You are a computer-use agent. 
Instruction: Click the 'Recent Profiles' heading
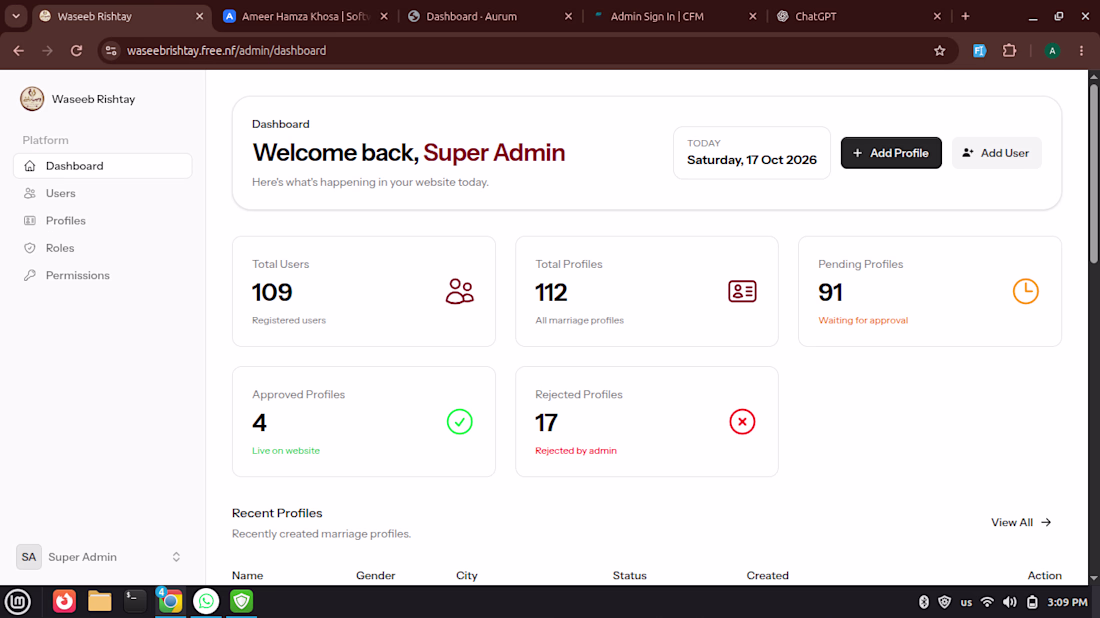coord(277,513)
